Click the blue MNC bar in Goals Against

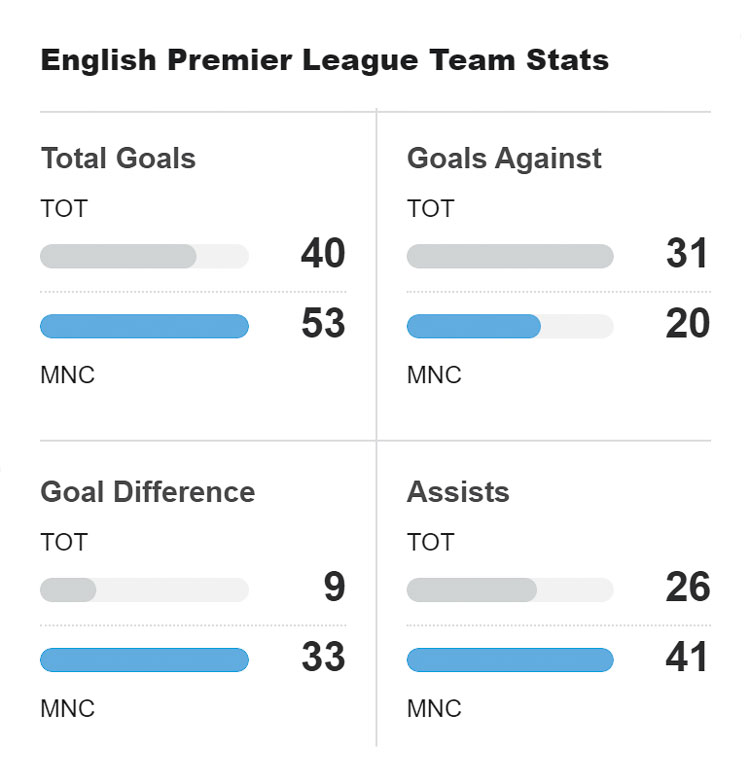point(474,326)
